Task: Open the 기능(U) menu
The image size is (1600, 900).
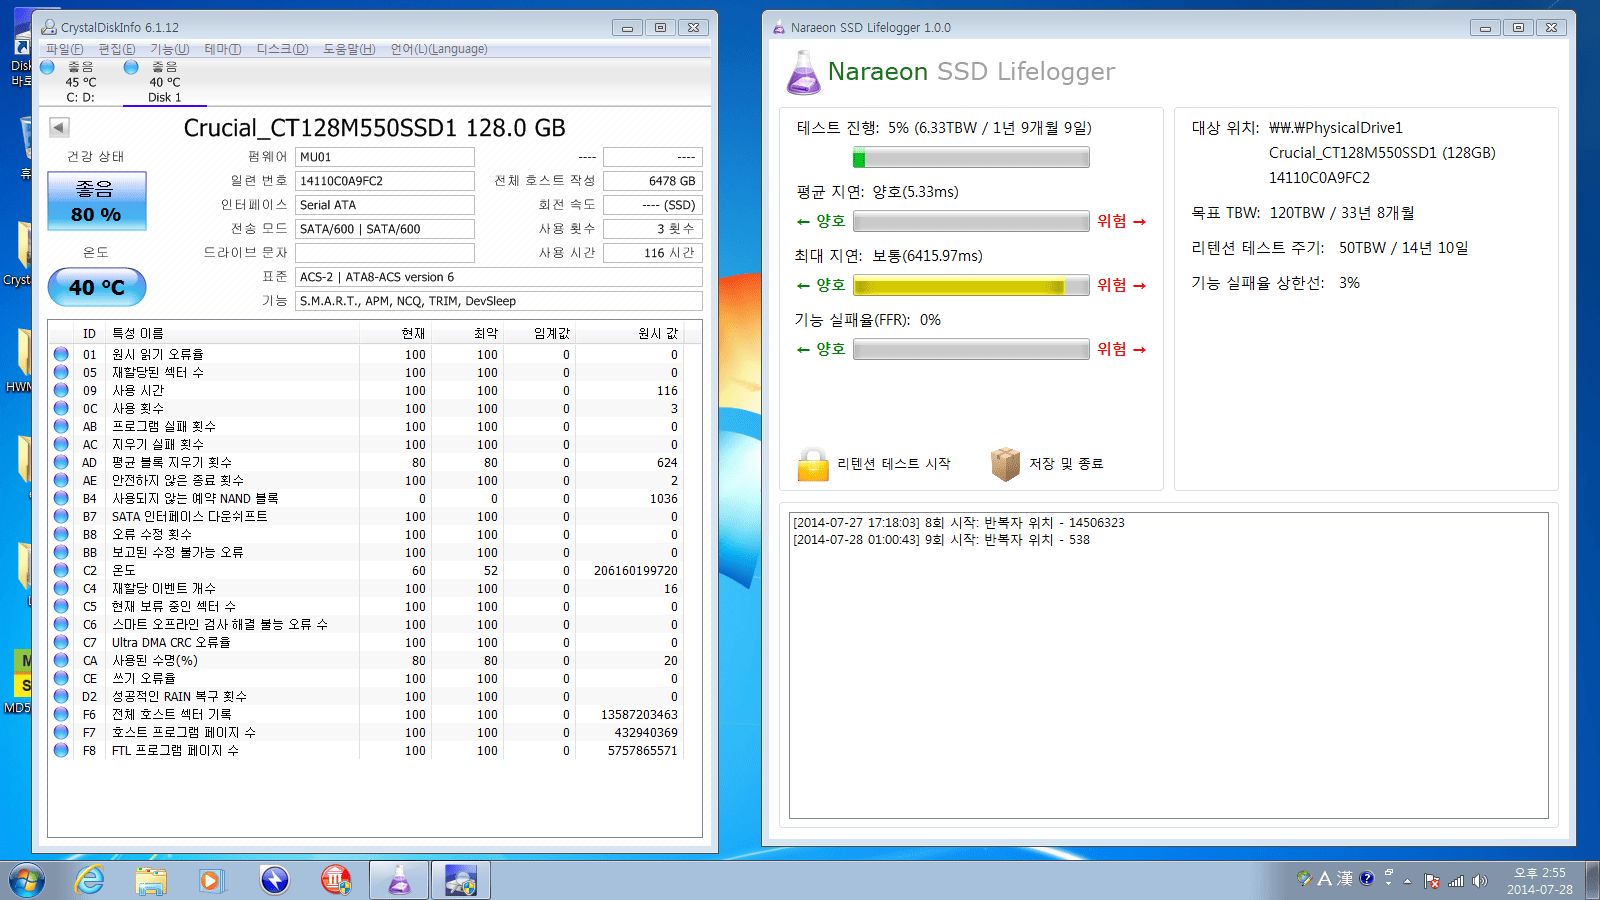Action: 170,49
